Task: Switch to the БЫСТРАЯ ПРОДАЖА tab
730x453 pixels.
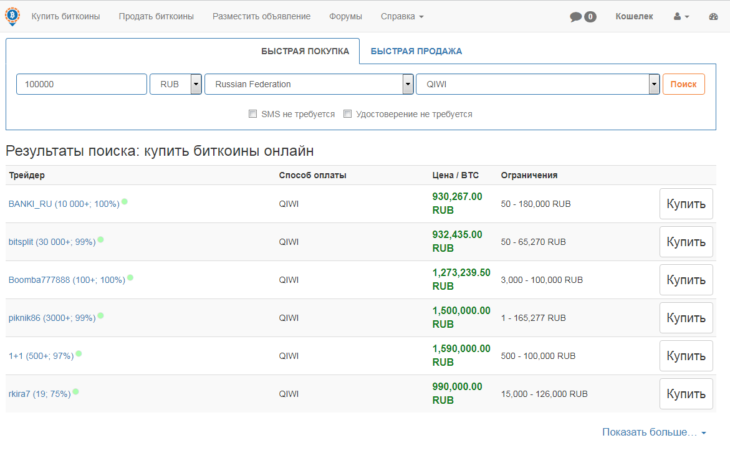Action: tap(416, 51)
